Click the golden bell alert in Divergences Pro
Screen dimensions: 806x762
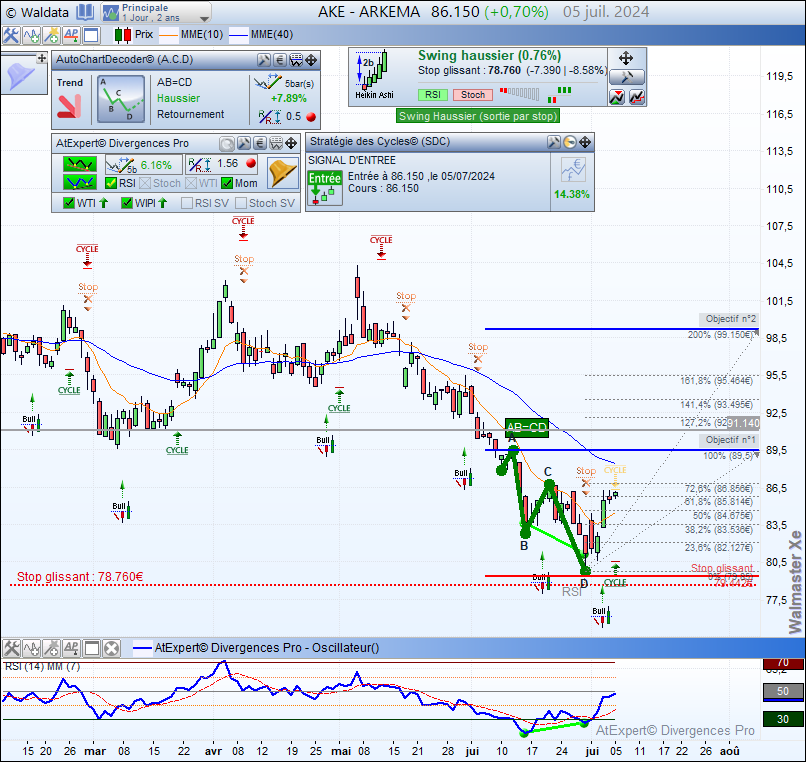282,173
